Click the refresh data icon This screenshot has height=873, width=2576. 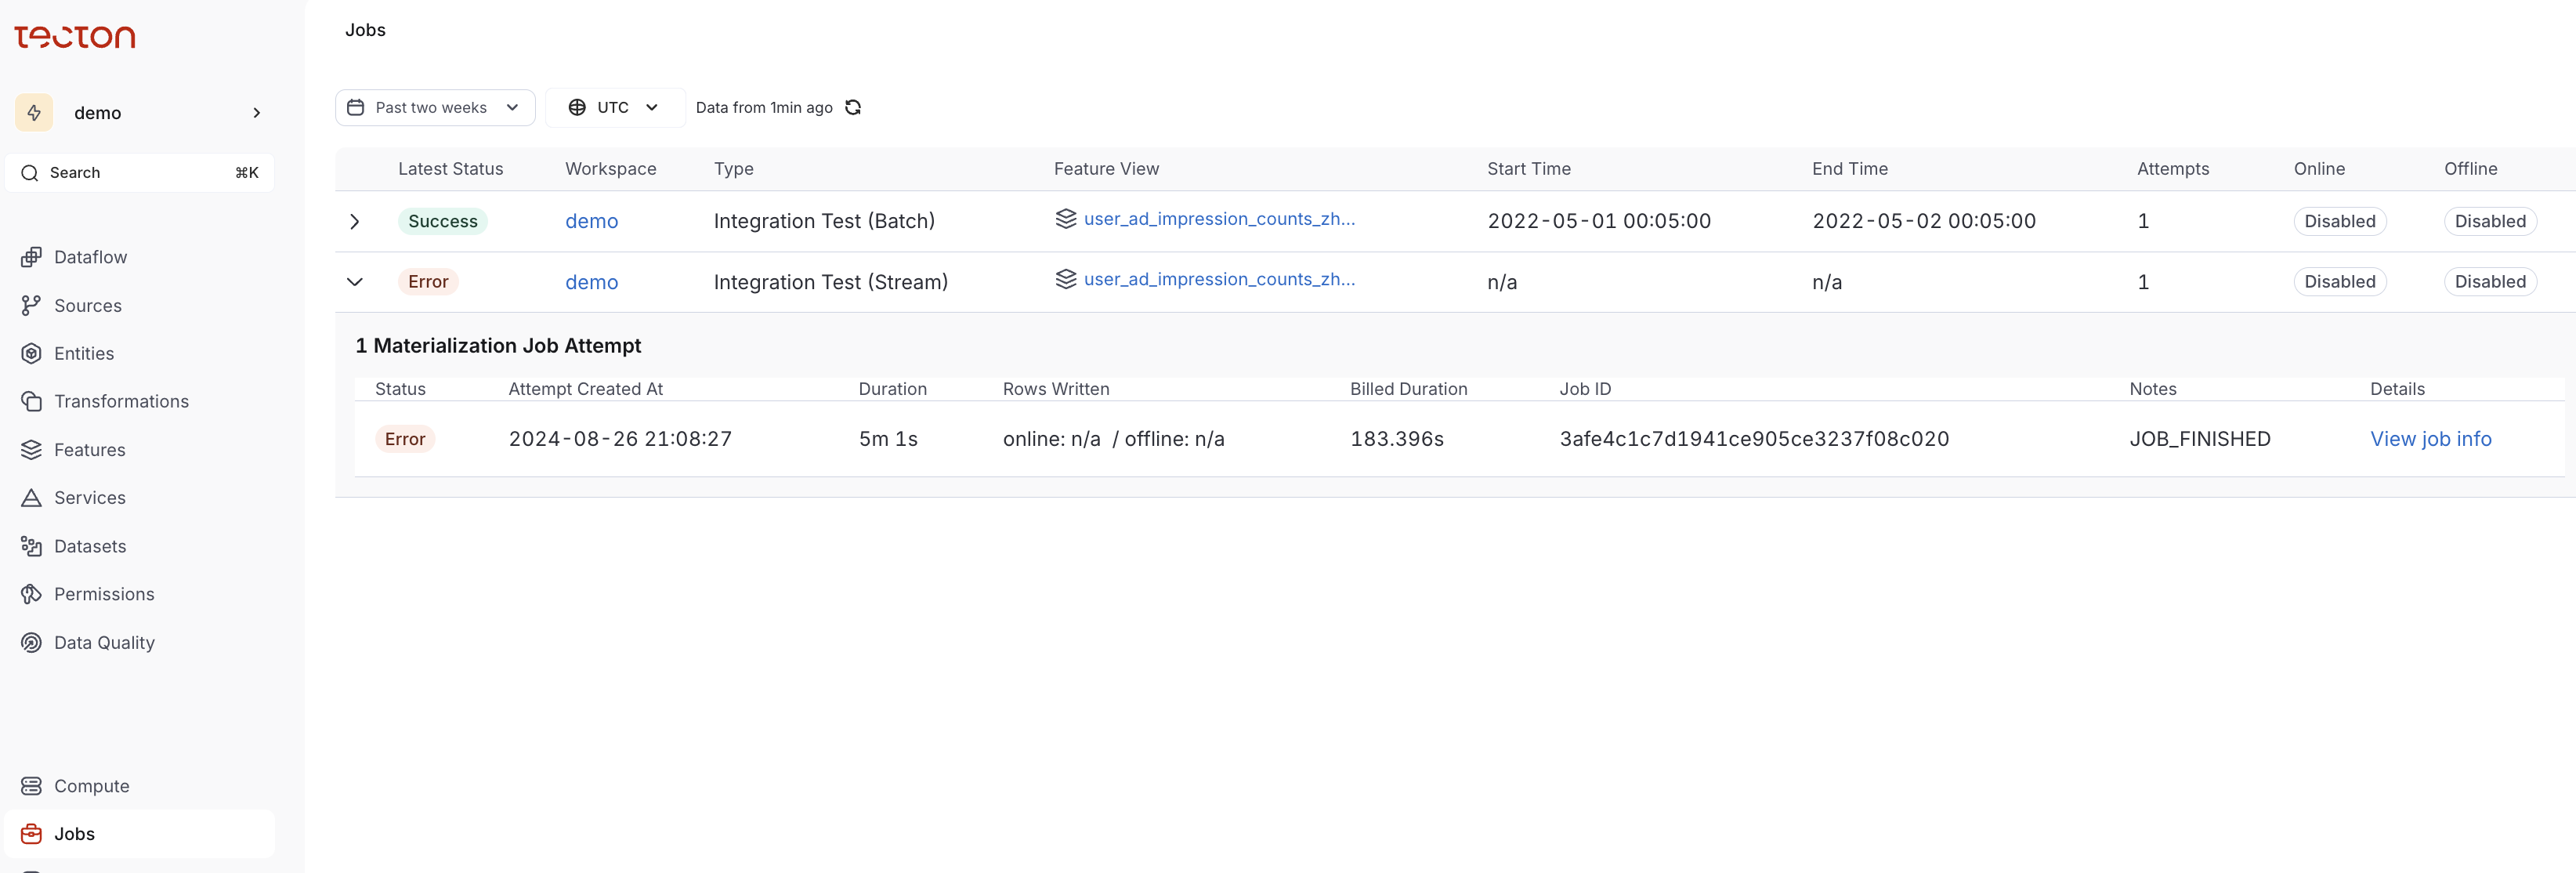tap(853, 107)
